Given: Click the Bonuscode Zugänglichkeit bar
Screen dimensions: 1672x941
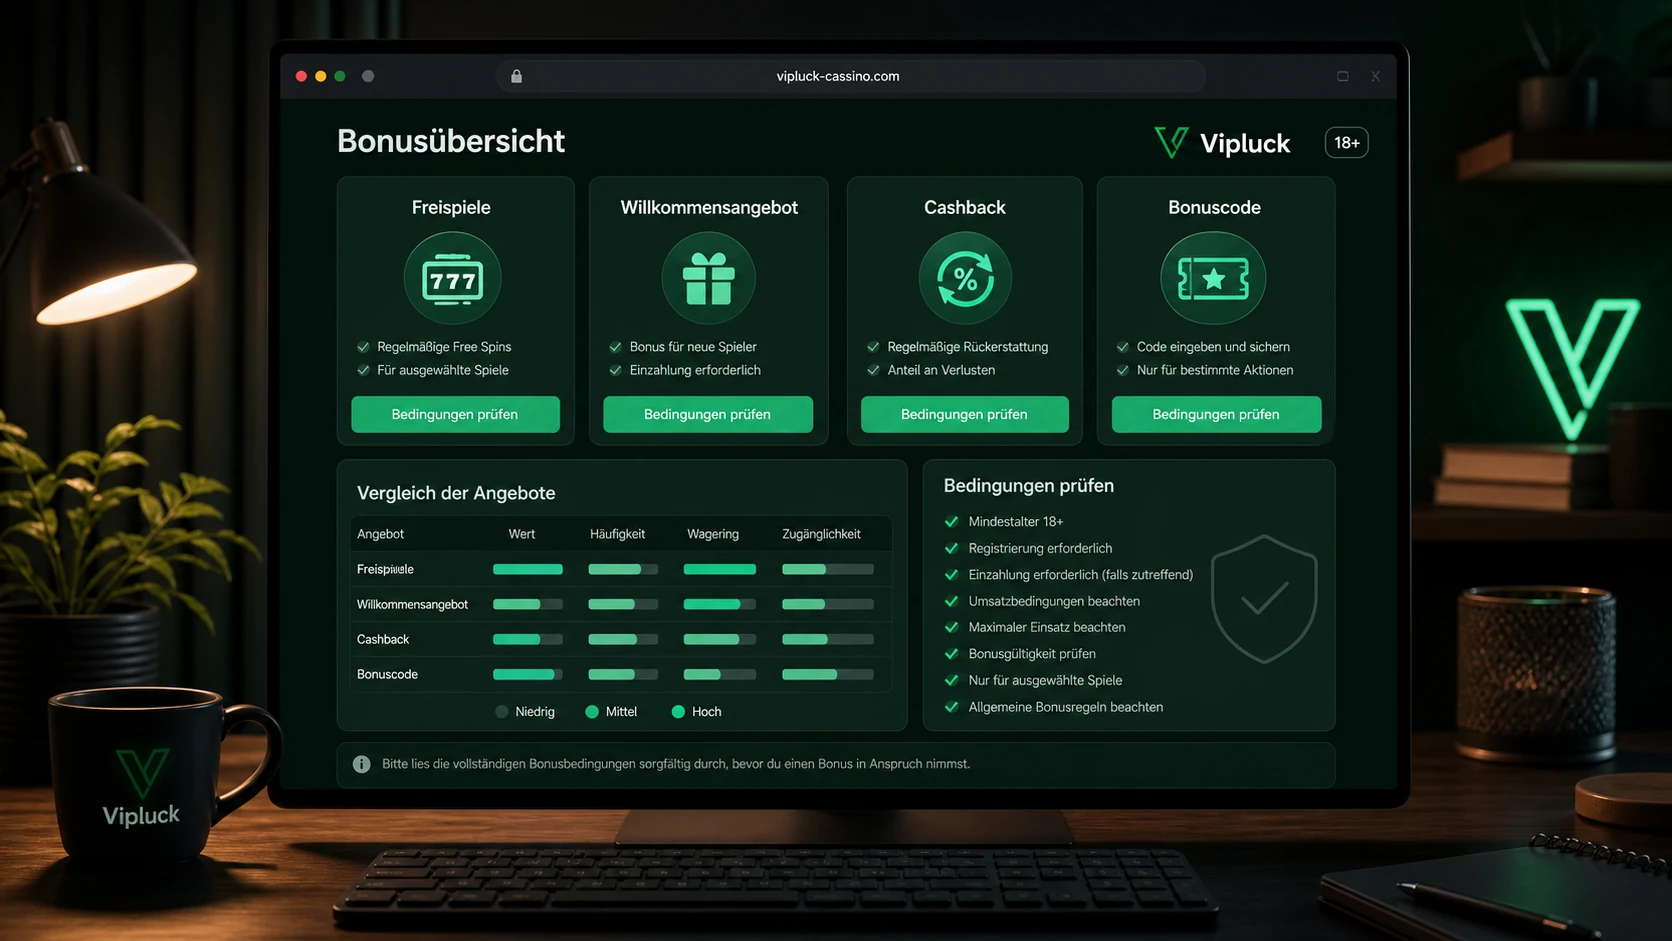Looking at the screenshot, I should 828,674.
